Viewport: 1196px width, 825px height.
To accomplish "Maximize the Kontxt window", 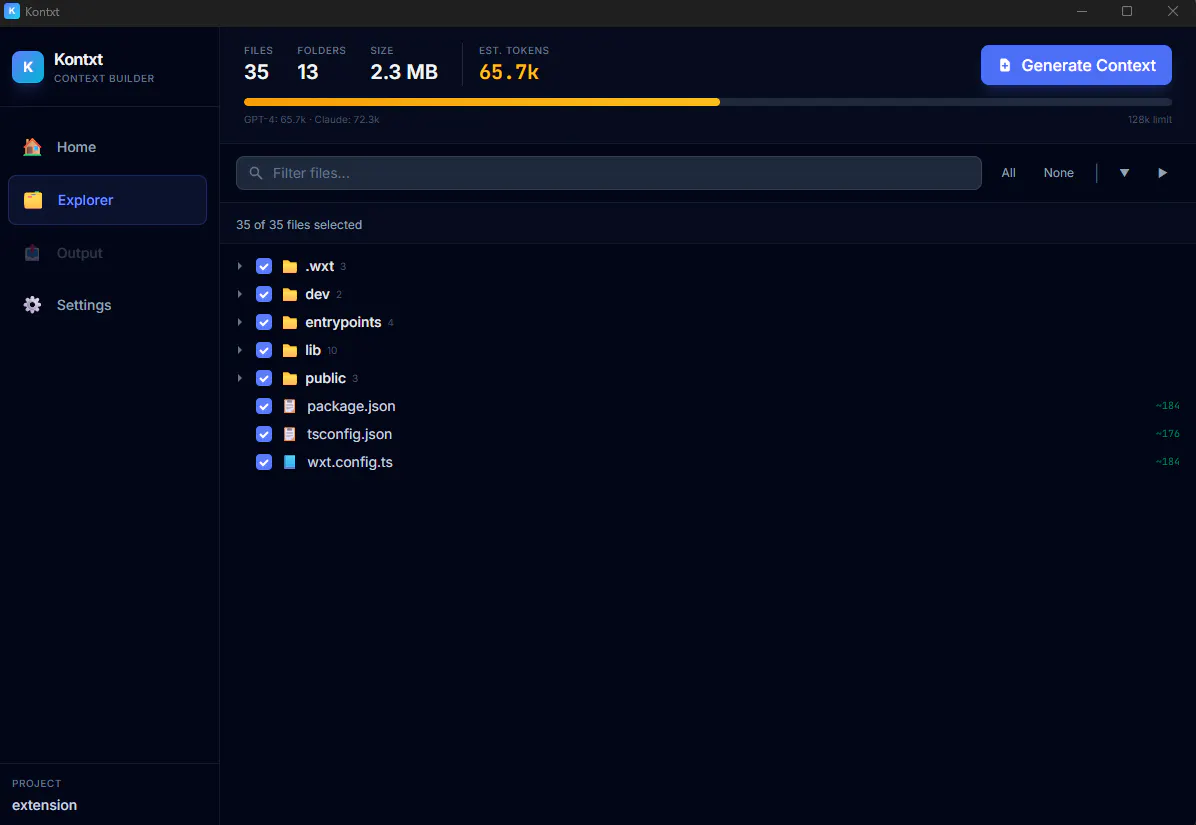I will pos(1127,11).
